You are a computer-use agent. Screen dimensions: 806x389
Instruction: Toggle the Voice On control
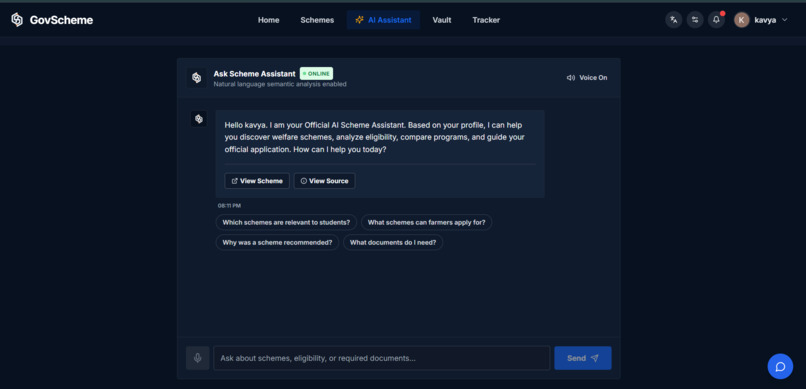point(587,78)
